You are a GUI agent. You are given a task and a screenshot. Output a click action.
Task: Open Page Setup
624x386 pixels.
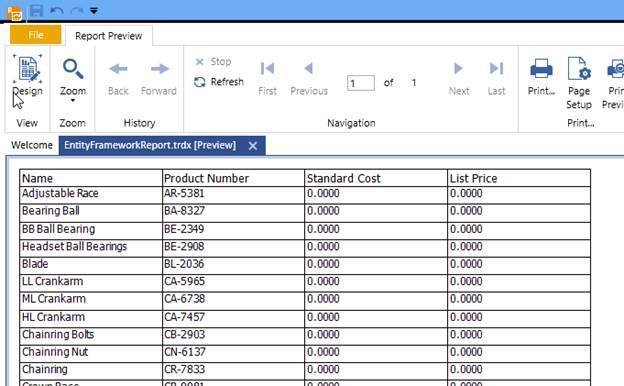(x=579, y=83)
